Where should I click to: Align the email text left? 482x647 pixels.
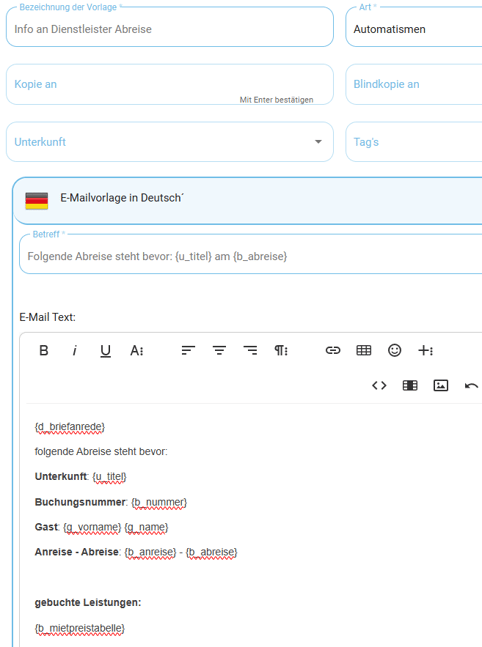coord(188,350)
